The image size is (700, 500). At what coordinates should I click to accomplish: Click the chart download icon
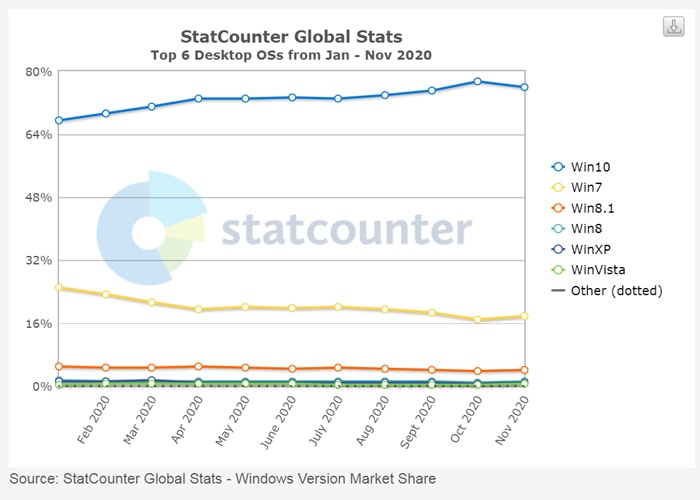tap(672, 27)
